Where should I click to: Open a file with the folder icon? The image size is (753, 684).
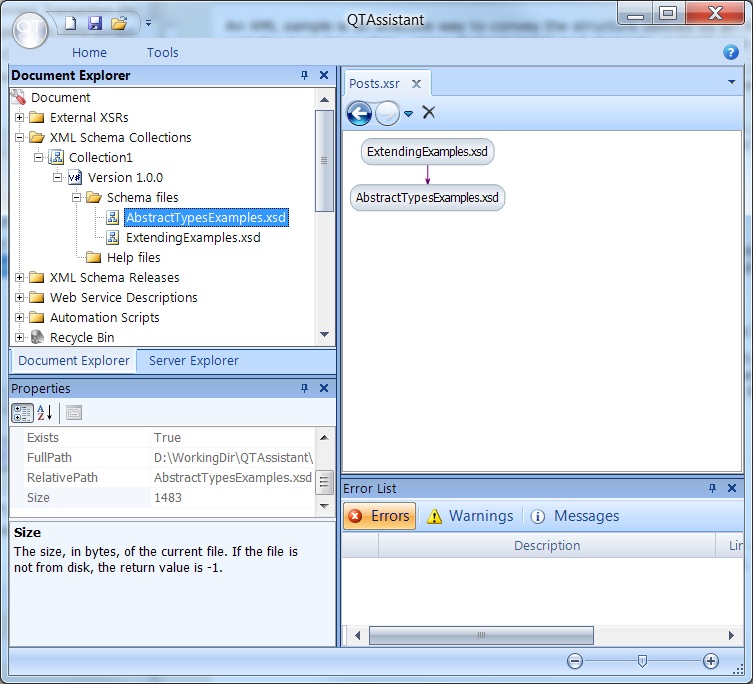[119, 23]
